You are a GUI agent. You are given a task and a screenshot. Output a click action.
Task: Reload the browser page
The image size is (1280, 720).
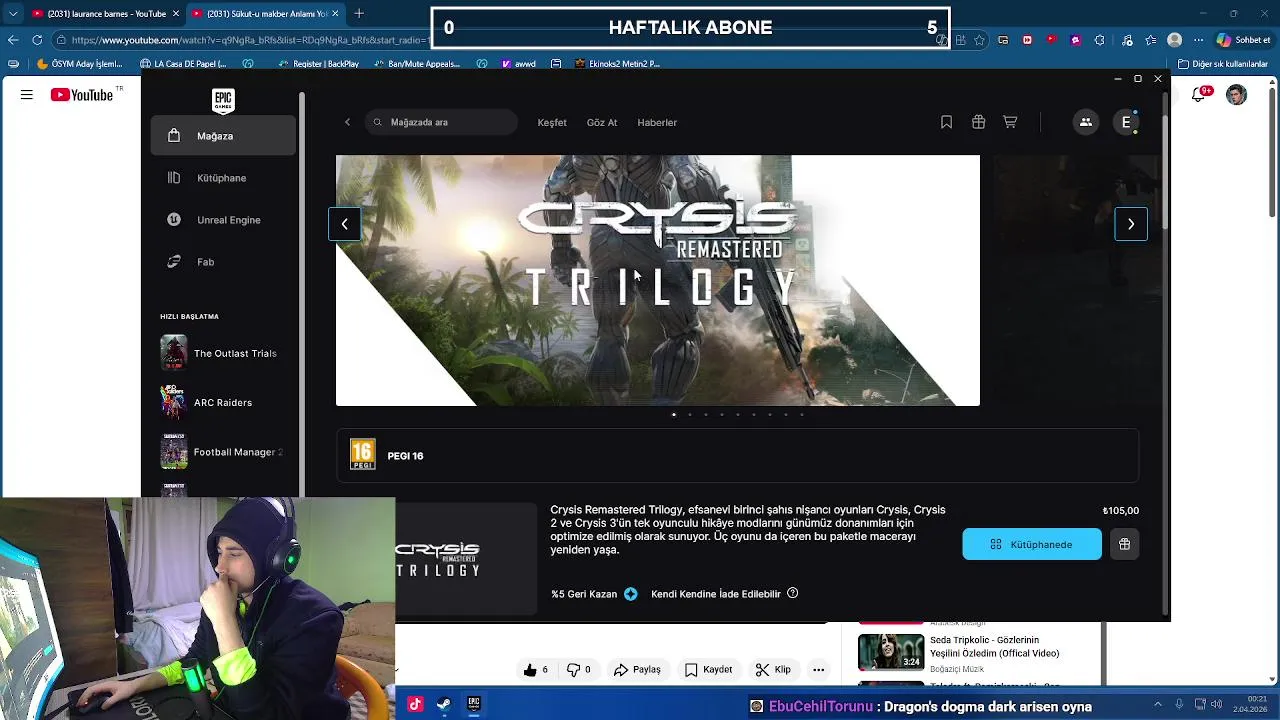[37, 40]
